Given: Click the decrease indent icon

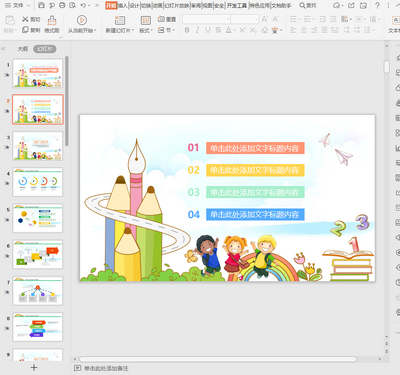Looking at the screenshot, I should pos(323,19).
